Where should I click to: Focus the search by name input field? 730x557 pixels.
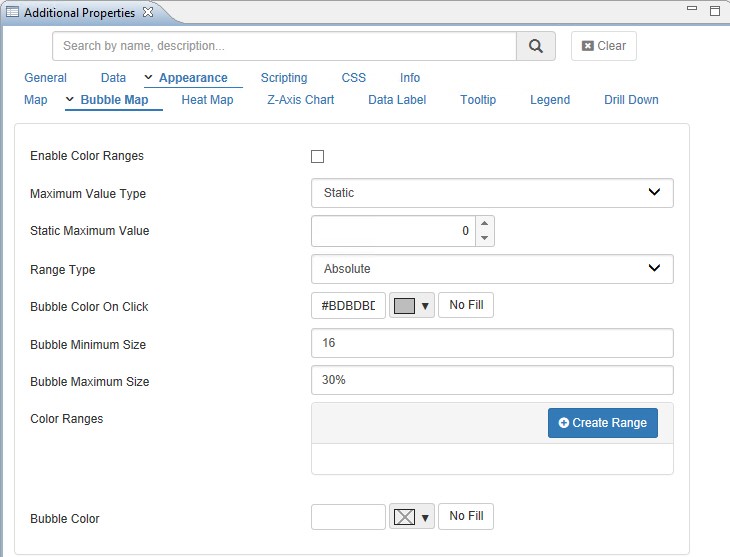coord(284,46)
